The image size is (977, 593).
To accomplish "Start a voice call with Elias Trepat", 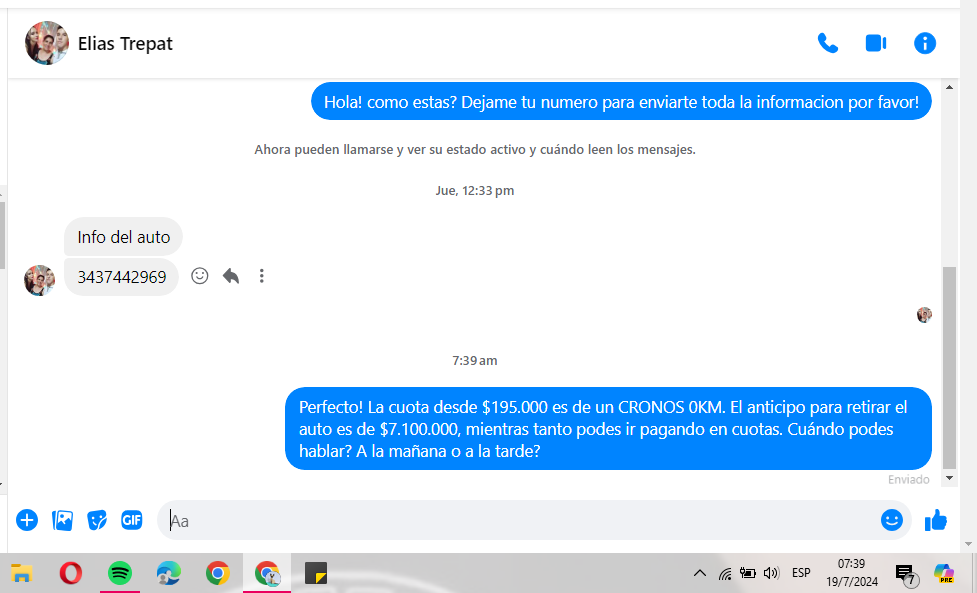I will pyautogui.click(x=827, y=43).
